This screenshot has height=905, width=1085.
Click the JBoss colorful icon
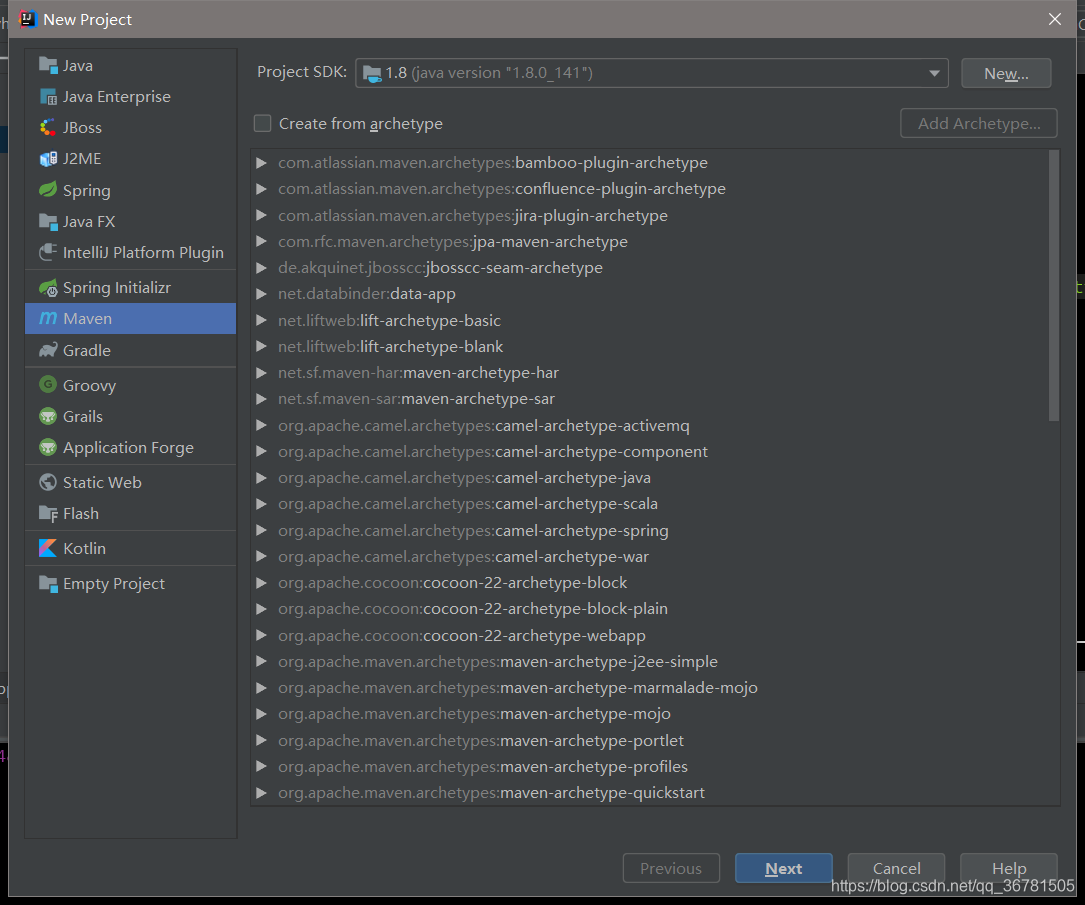click(48, 127)
